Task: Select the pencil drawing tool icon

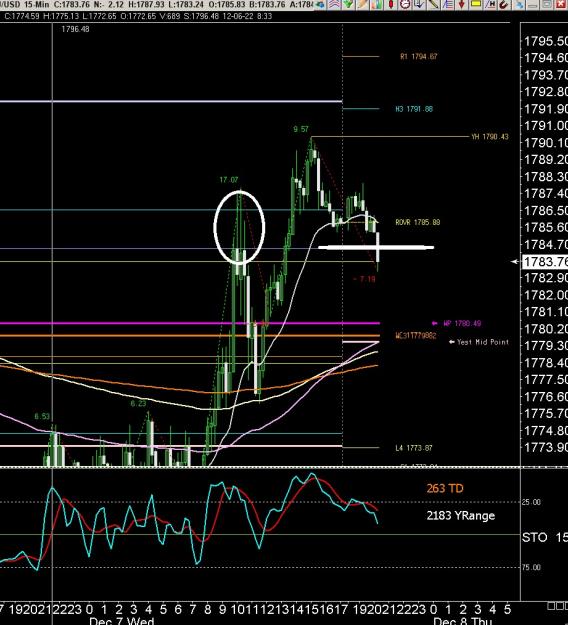Action: [x=363, y=4]
